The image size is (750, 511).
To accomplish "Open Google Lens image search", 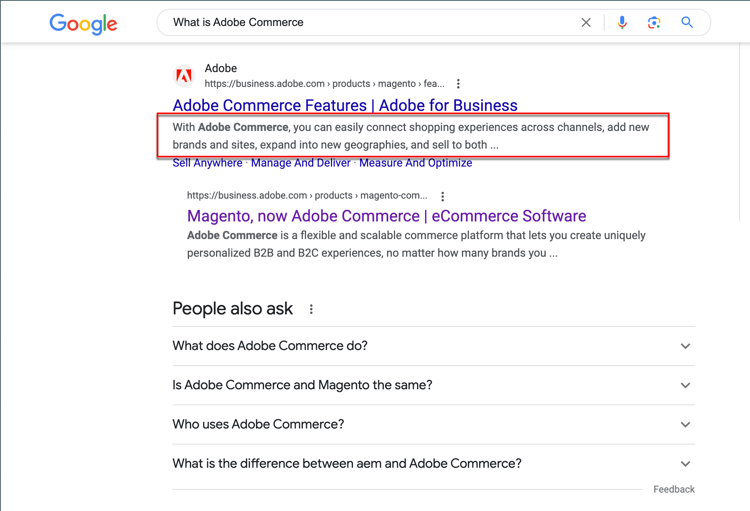I will point(654,23).
